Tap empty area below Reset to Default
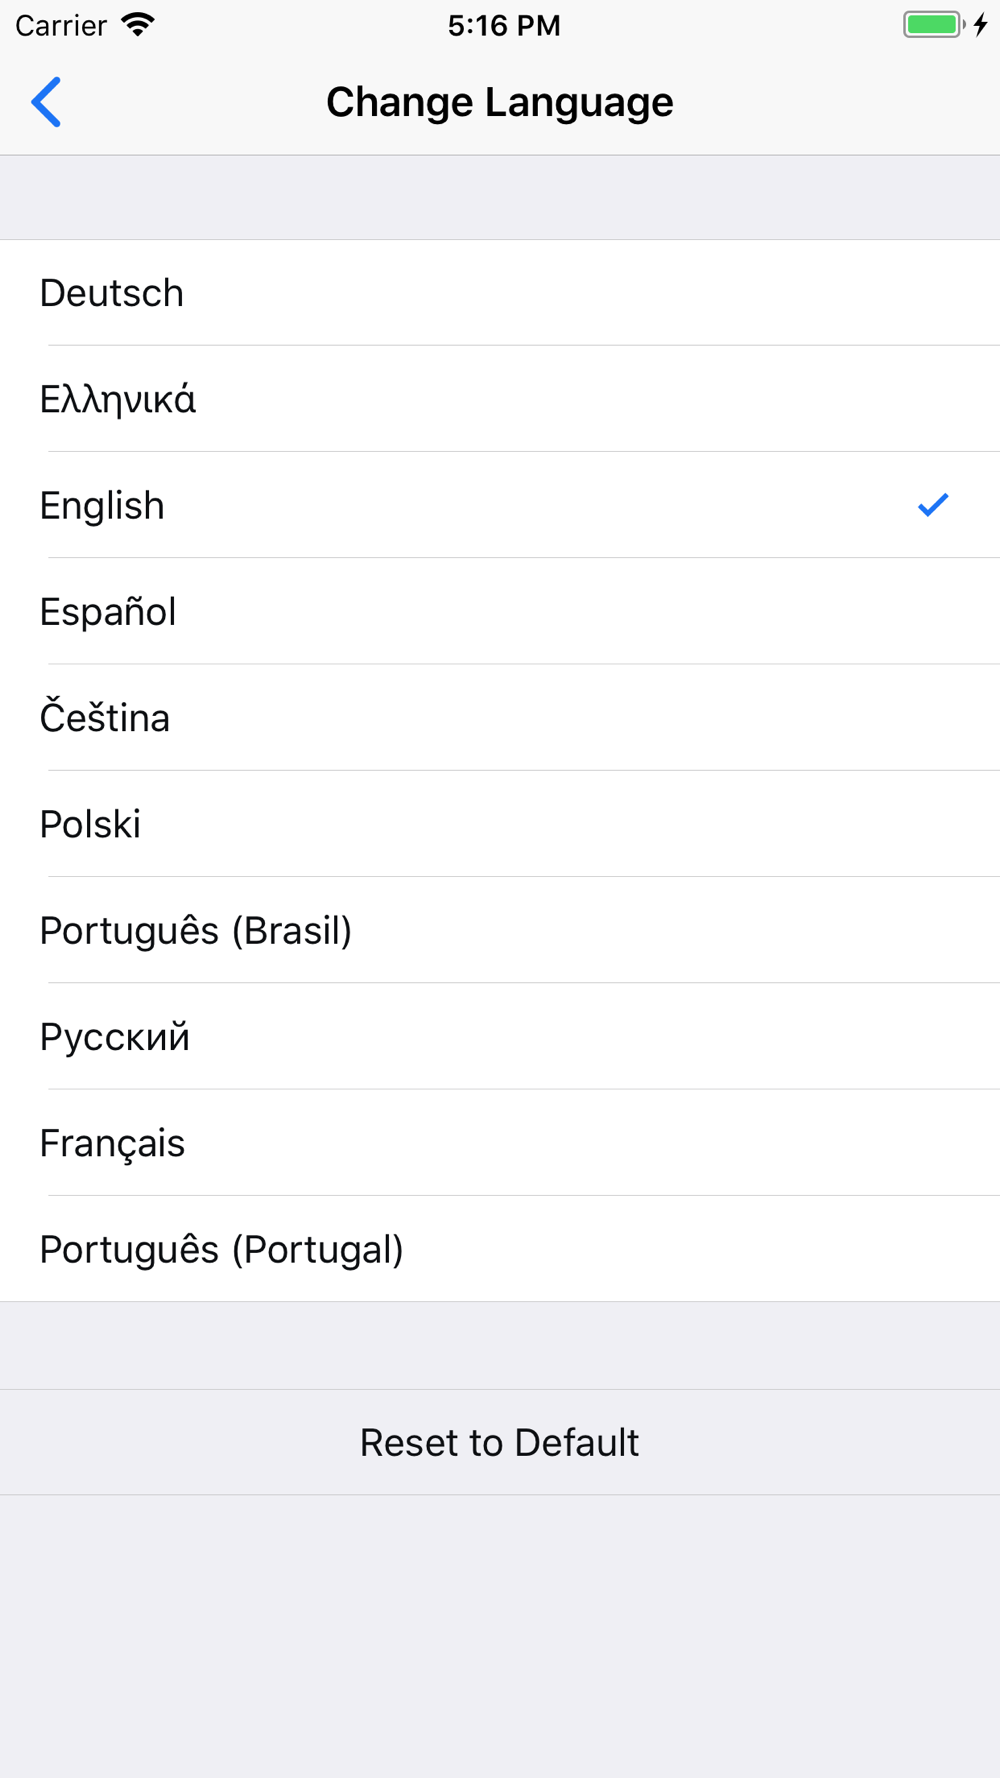1000x1778 pixels. coord(500,1636)
